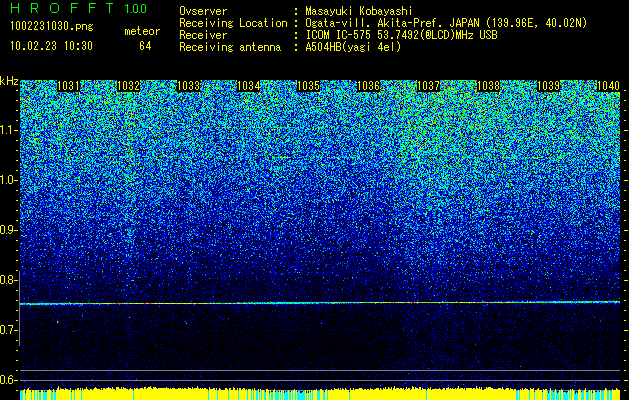Viewport: 629px width, 400px height.
Task: Click the Ovserver field label
Action: 203,11
